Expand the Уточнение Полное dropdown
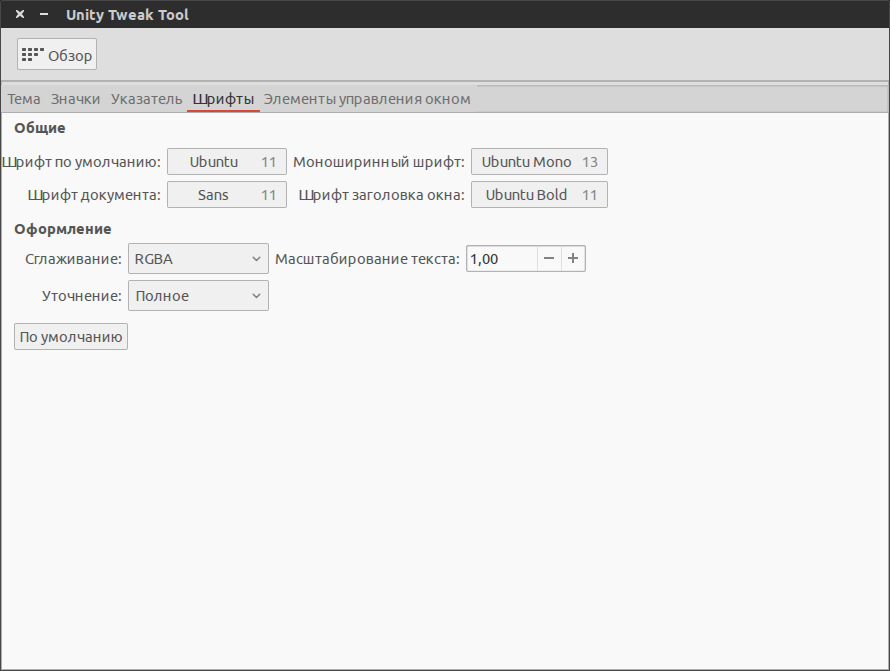This screenshot has width=890, height=671. pos(198,296)
